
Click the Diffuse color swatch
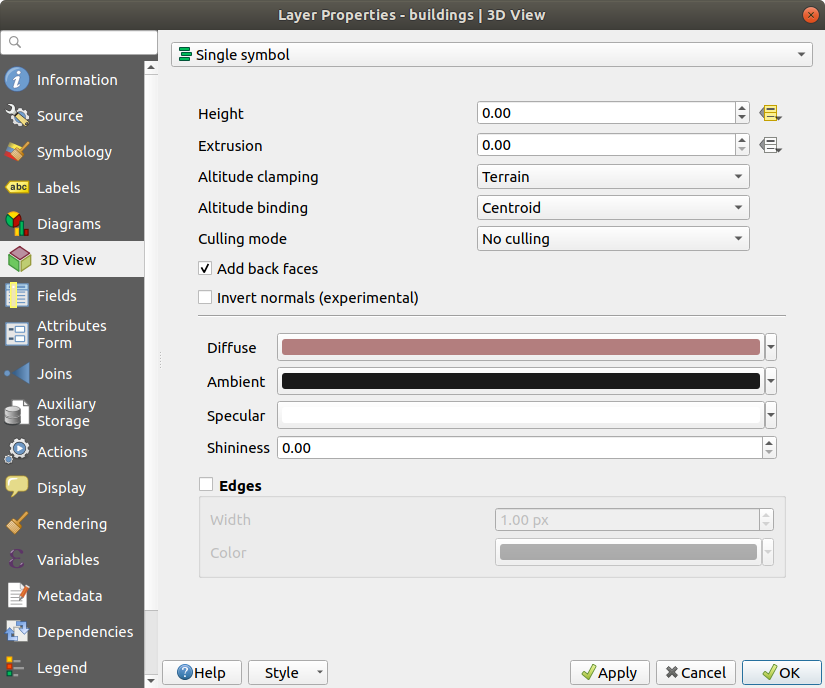pos(521,347)
